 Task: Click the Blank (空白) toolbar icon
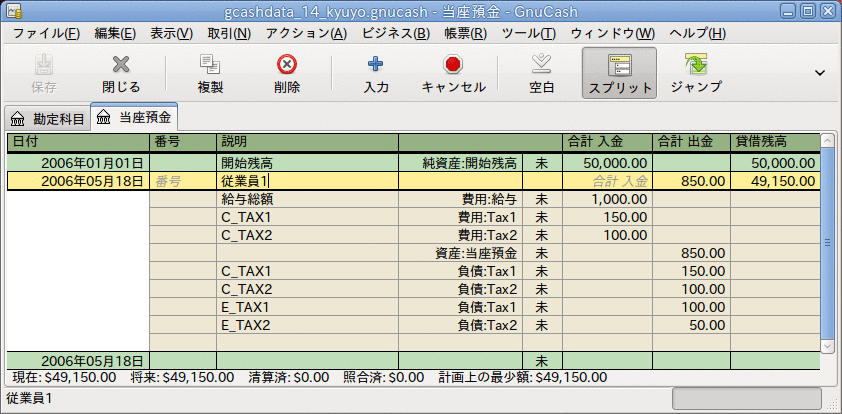(541, 65)
